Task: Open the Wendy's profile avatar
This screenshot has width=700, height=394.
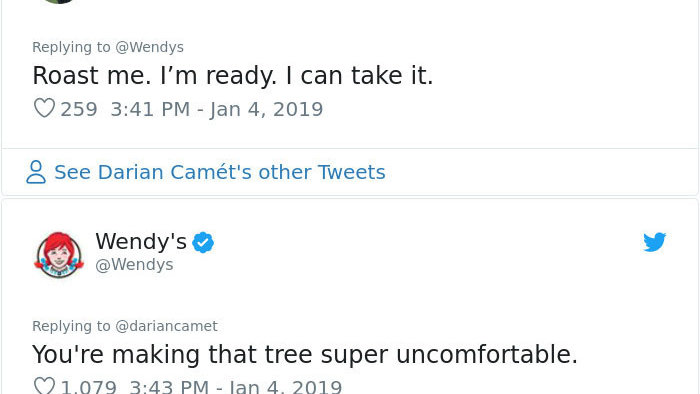Action: [59, 255]
